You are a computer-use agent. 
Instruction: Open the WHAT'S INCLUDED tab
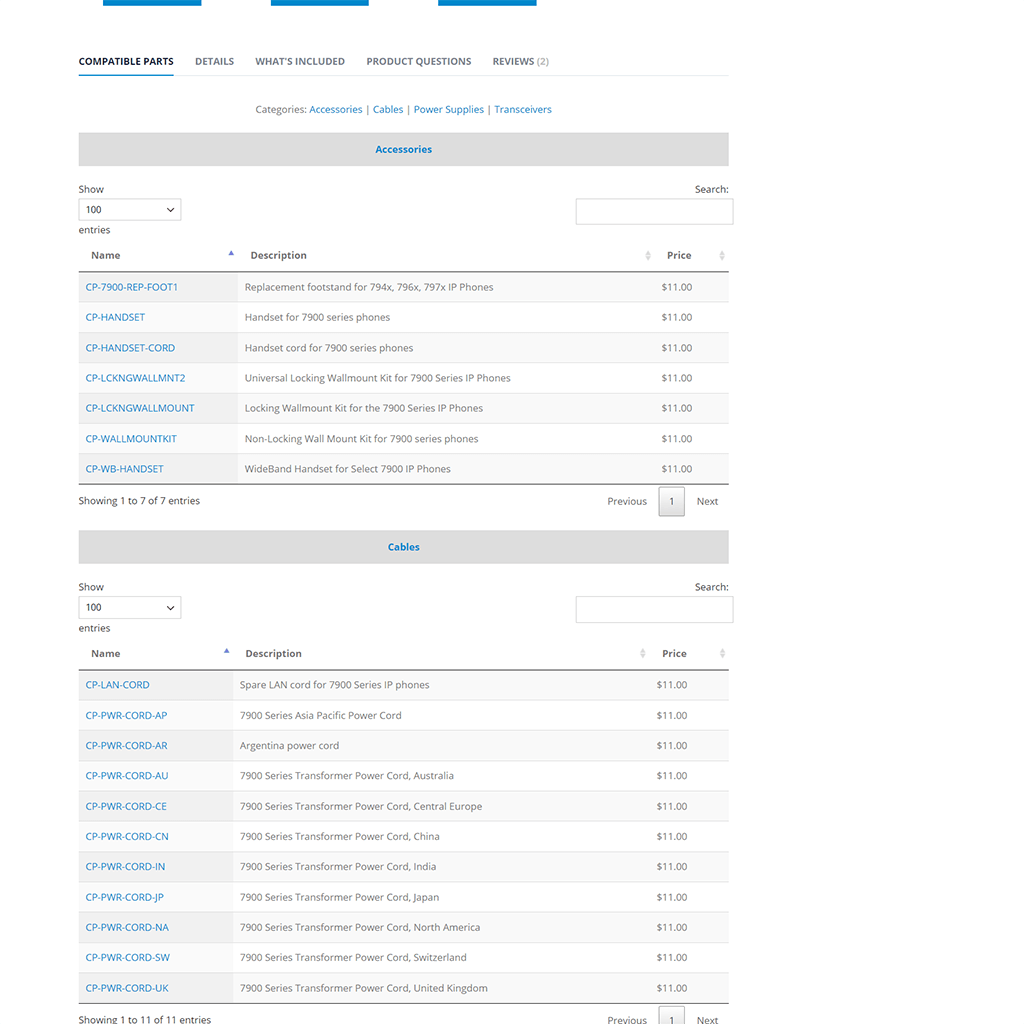coord(300,61)
